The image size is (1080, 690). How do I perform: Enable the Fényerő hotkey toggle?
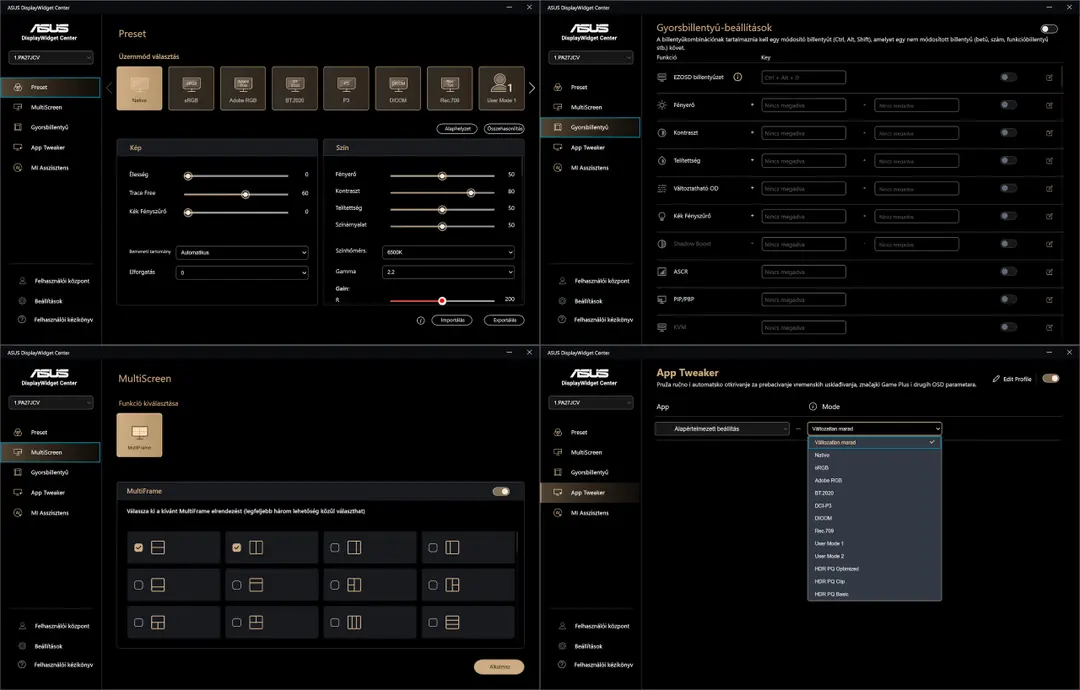(1008, 105)
